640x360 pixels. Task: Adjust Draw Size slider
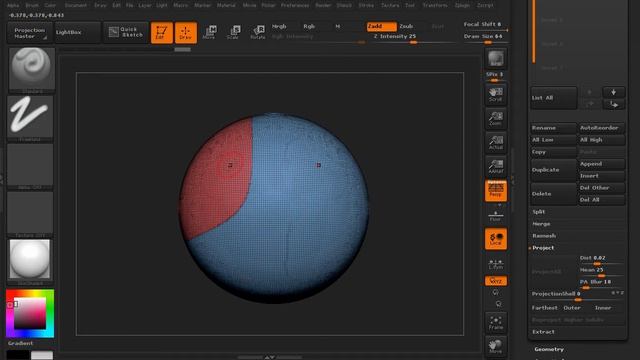coord(485,38)
